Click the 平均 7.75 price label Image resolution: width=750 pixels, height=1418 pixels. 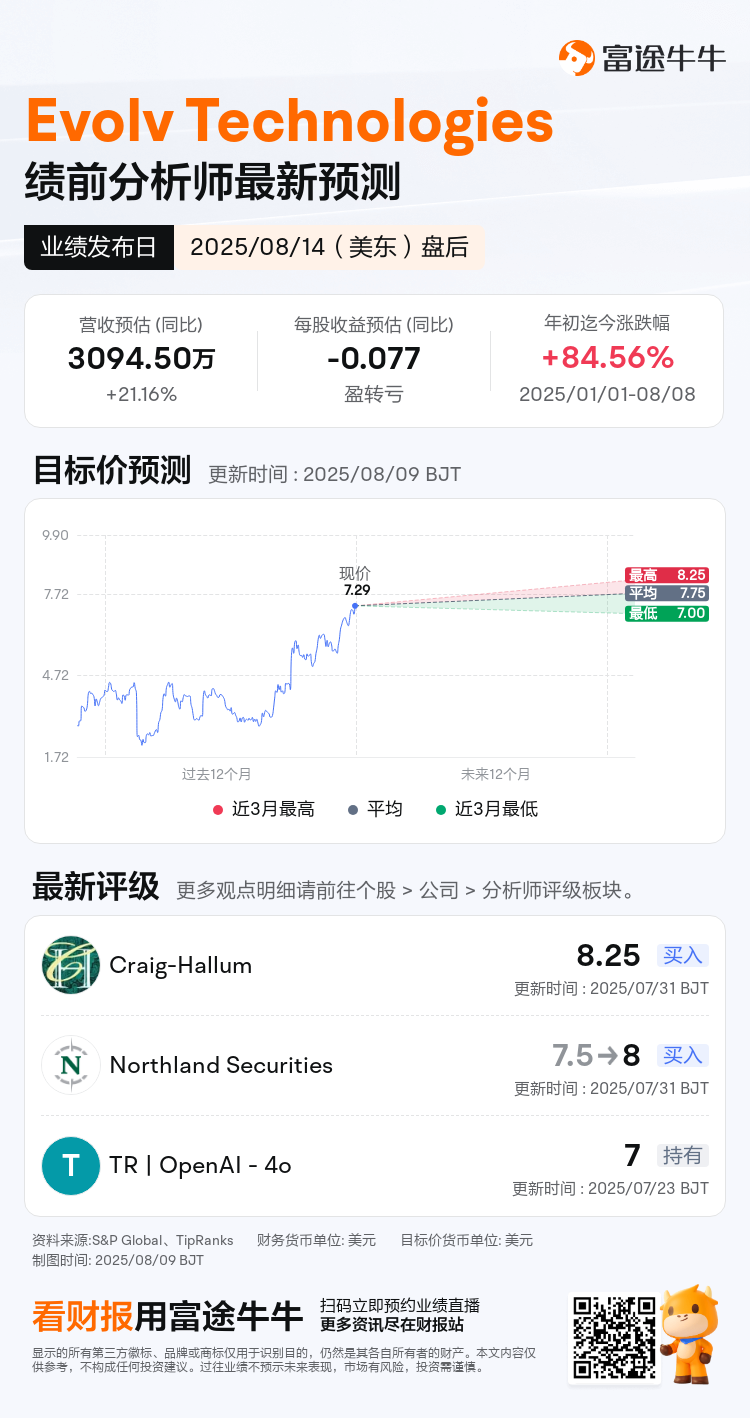click(666, 594)
